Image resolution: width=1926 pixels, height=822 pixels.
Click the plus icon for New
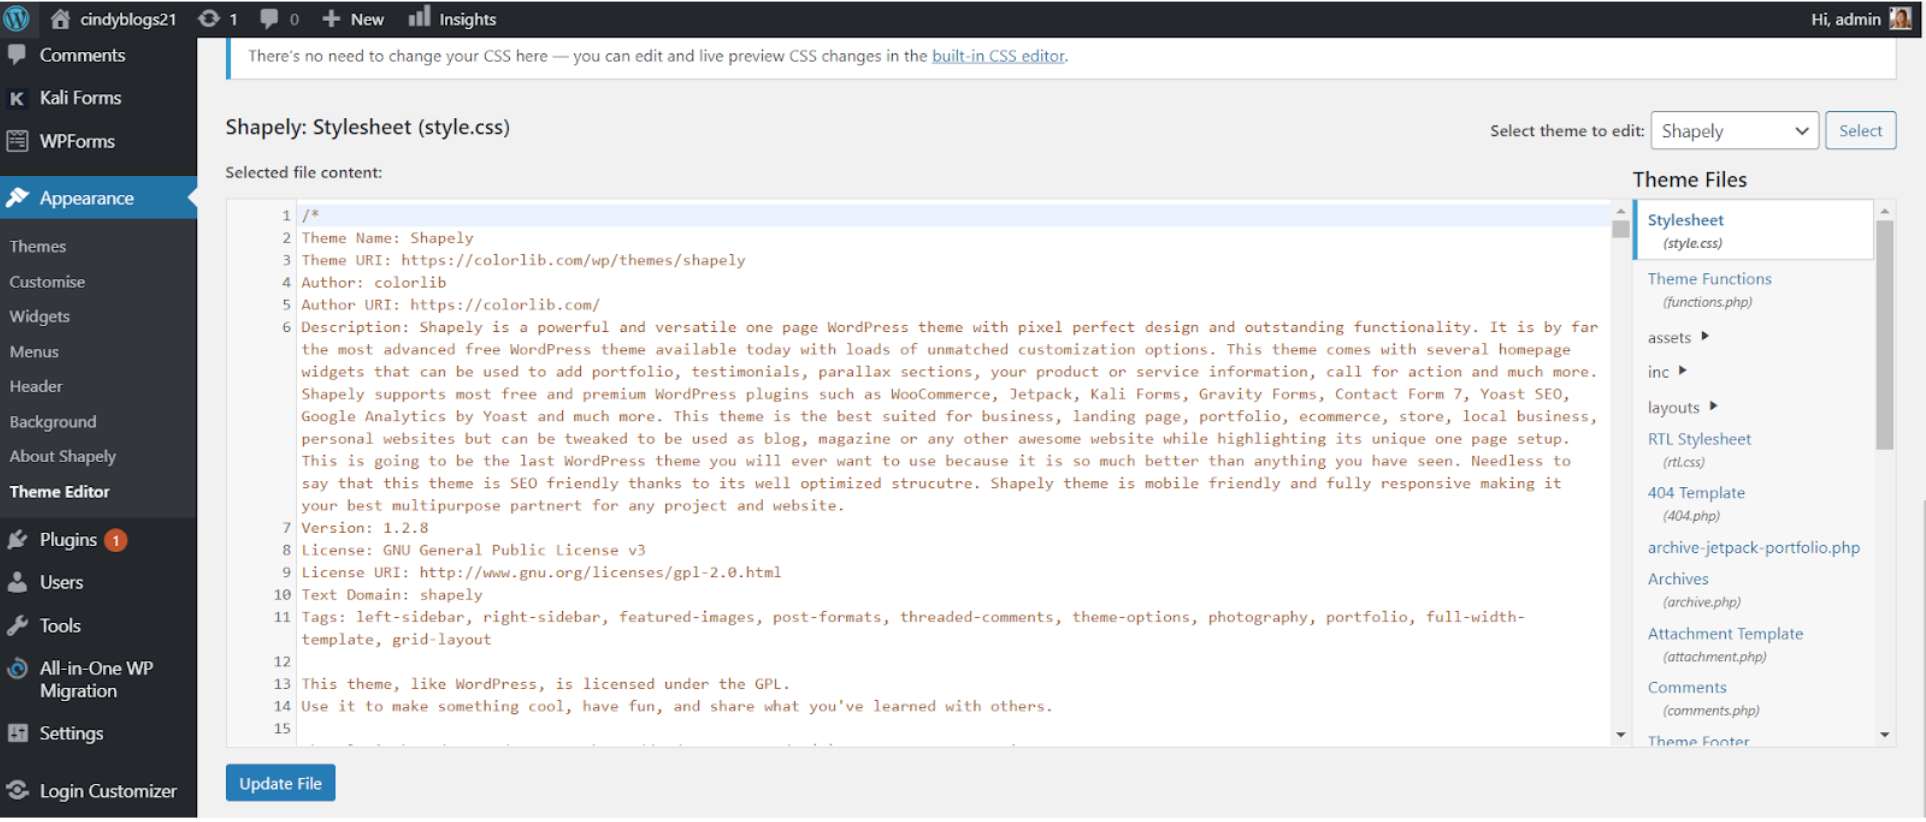(x=331, y=19)
